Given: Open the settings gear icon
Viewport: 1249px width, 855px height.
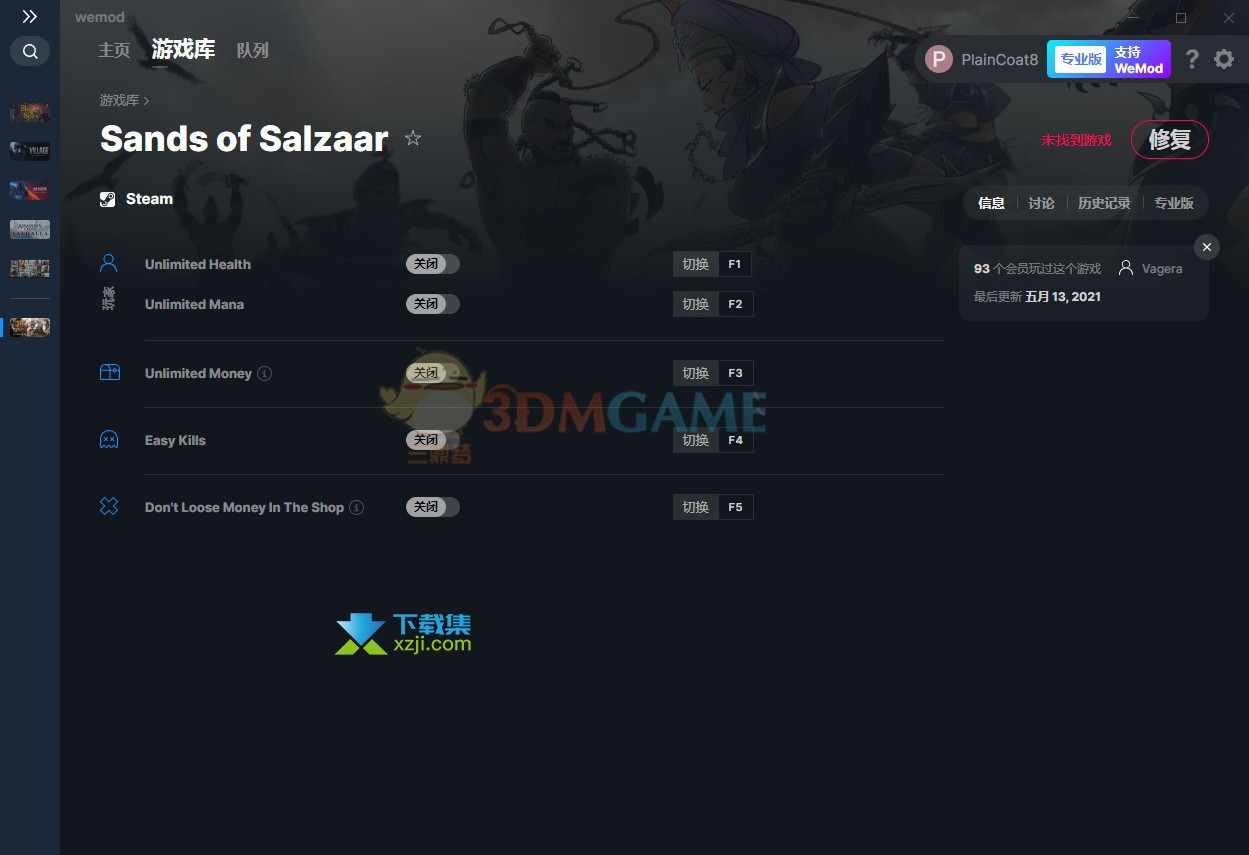Looking at the screenshot, I should click(1224, 60).
